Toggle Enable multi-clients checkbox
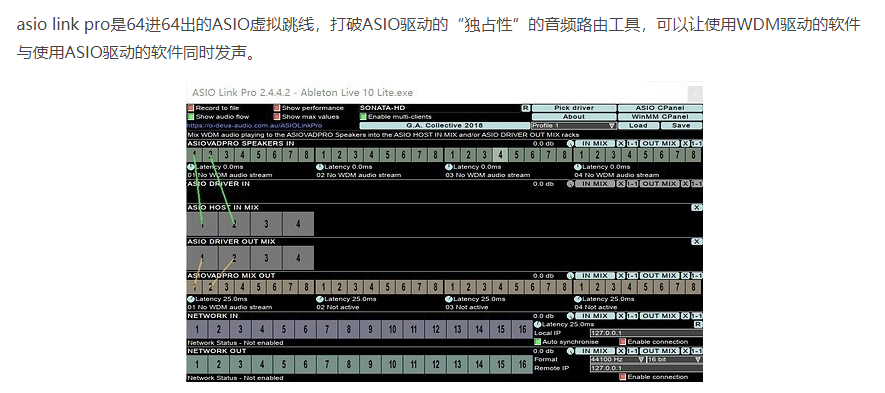885x393 pixels. click(x=363, y=117)
